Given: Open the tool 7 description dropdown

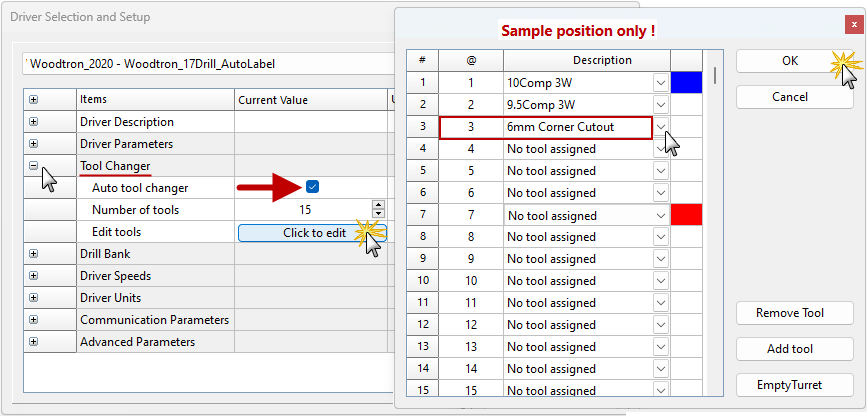Looking at the screenshot, I should pos(661,215).
